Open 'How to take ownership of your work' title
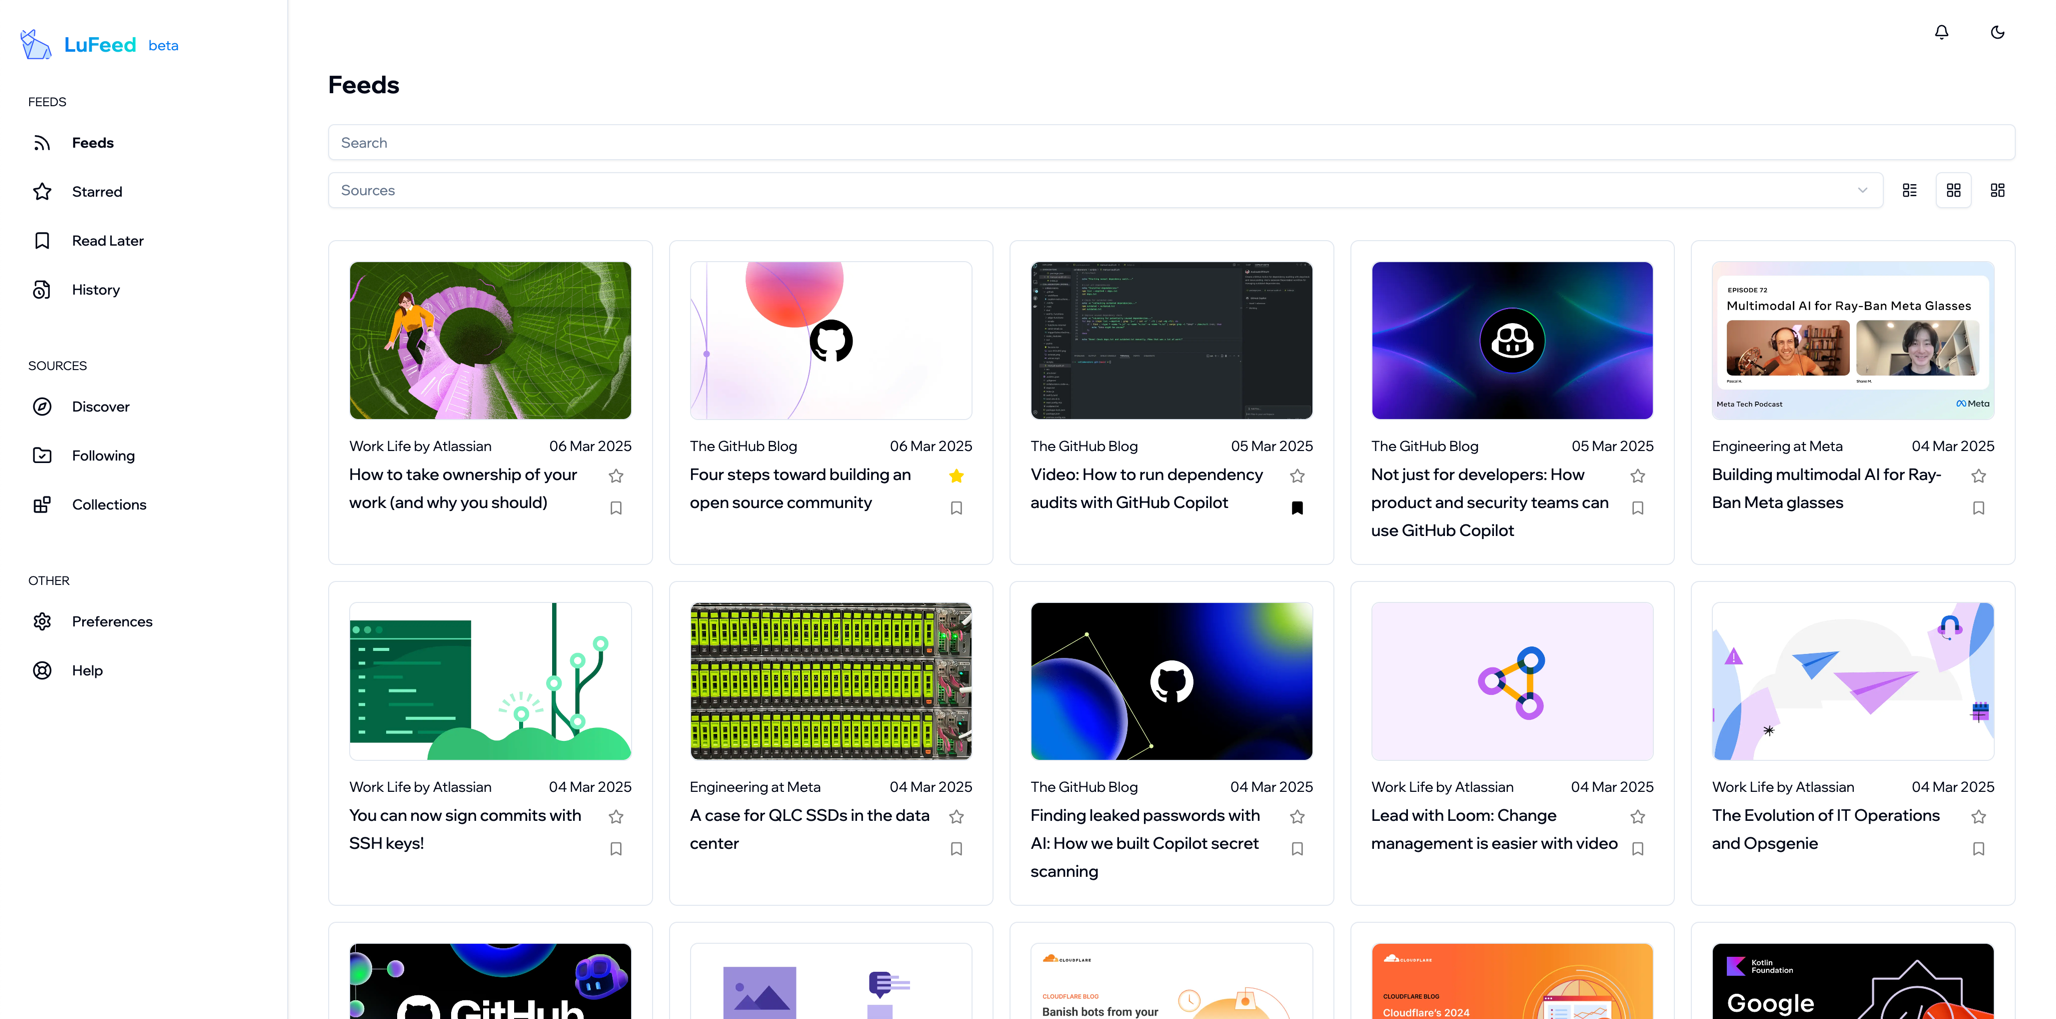2056x1019 pixels. click(463, 489)
